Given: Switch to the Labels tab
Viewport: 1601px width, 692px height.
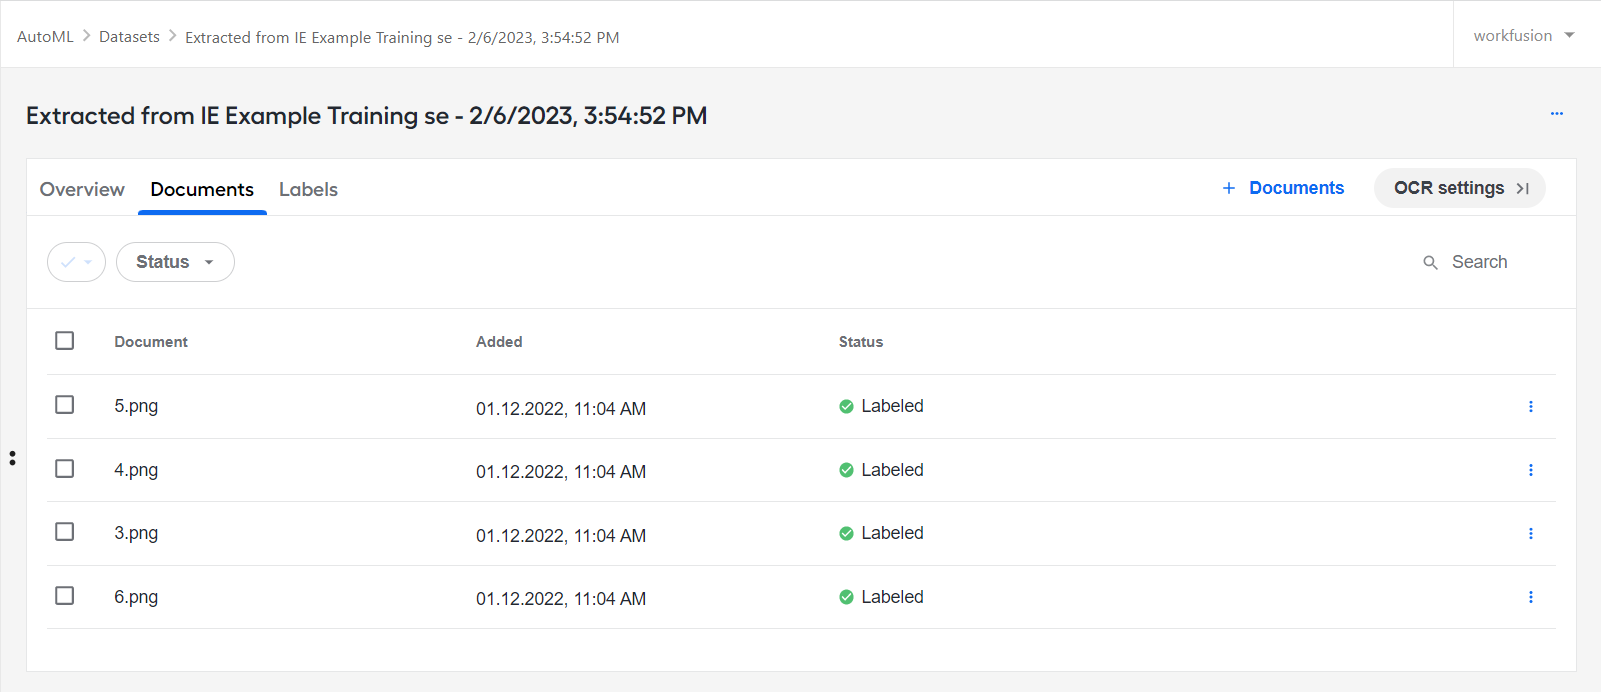Looking at the screenshot, I should coord(308,189).
